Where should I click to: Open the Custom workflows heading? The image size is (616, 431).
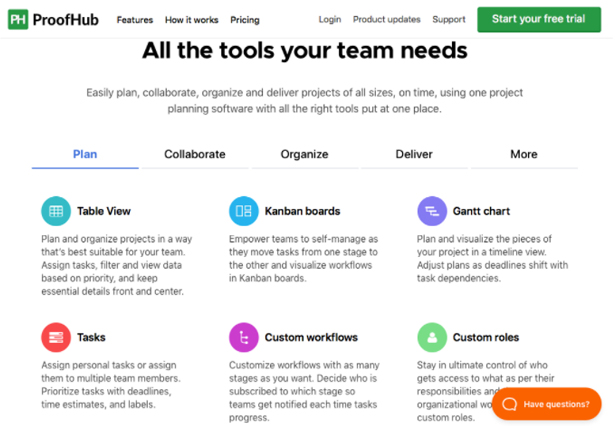[x=311, y=337]
